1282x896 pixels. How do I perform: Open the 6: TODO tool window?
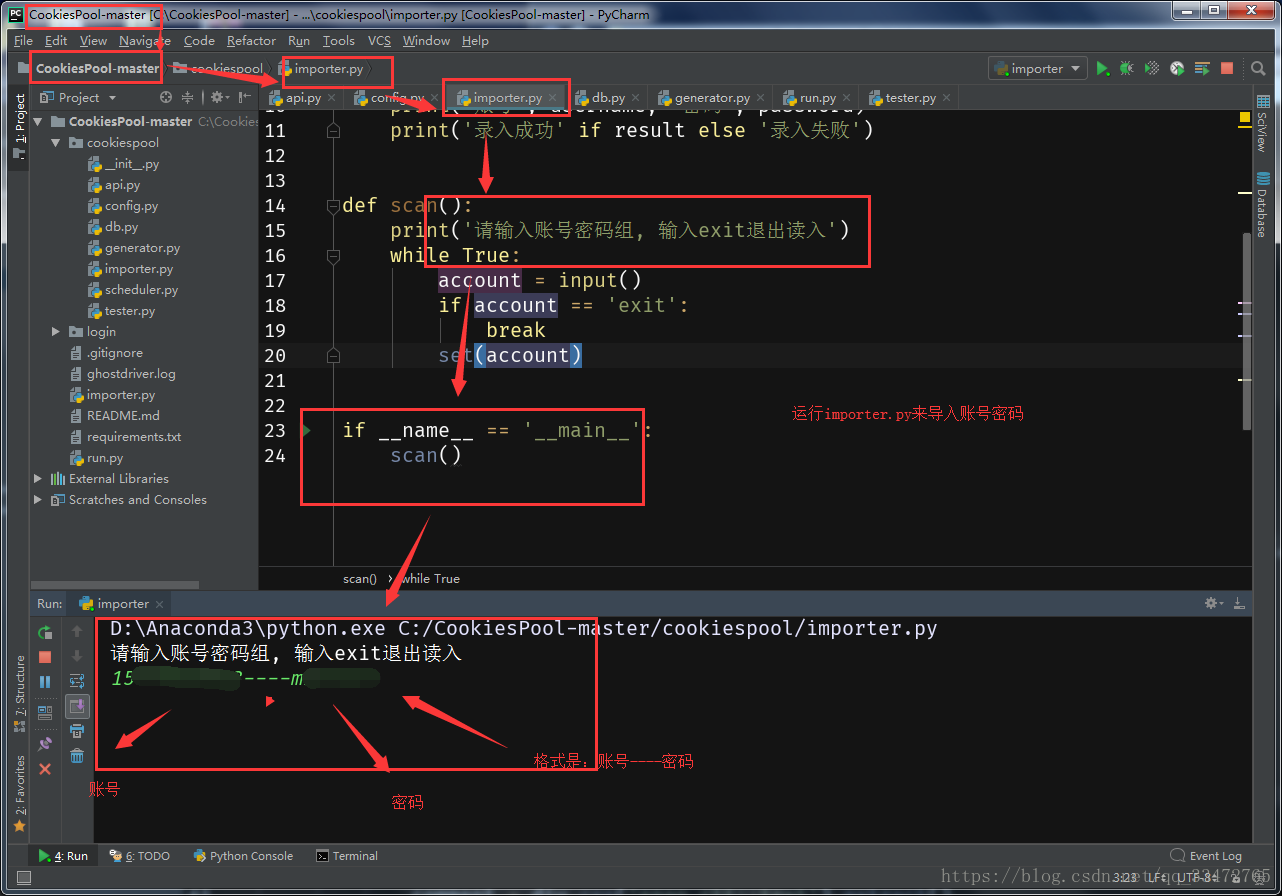[140, 856]
